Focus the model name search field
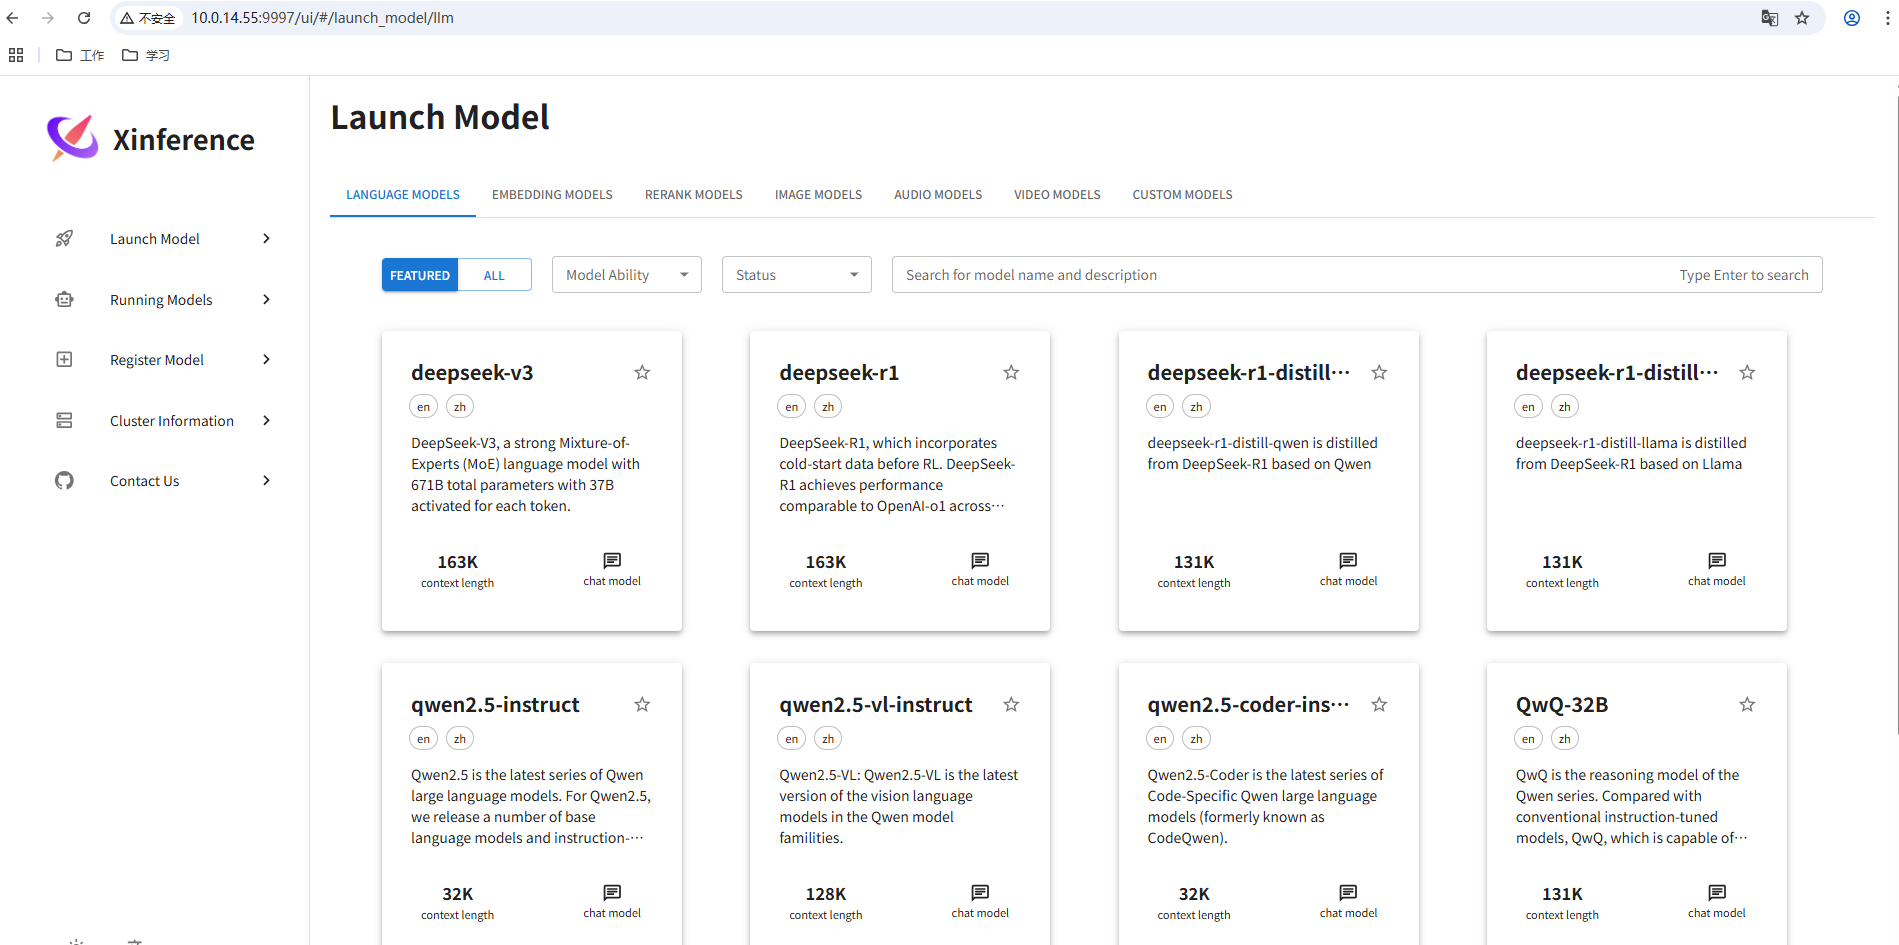Image resolution: width=1899 pixels, height=945 pixels. click(1357, 275)
